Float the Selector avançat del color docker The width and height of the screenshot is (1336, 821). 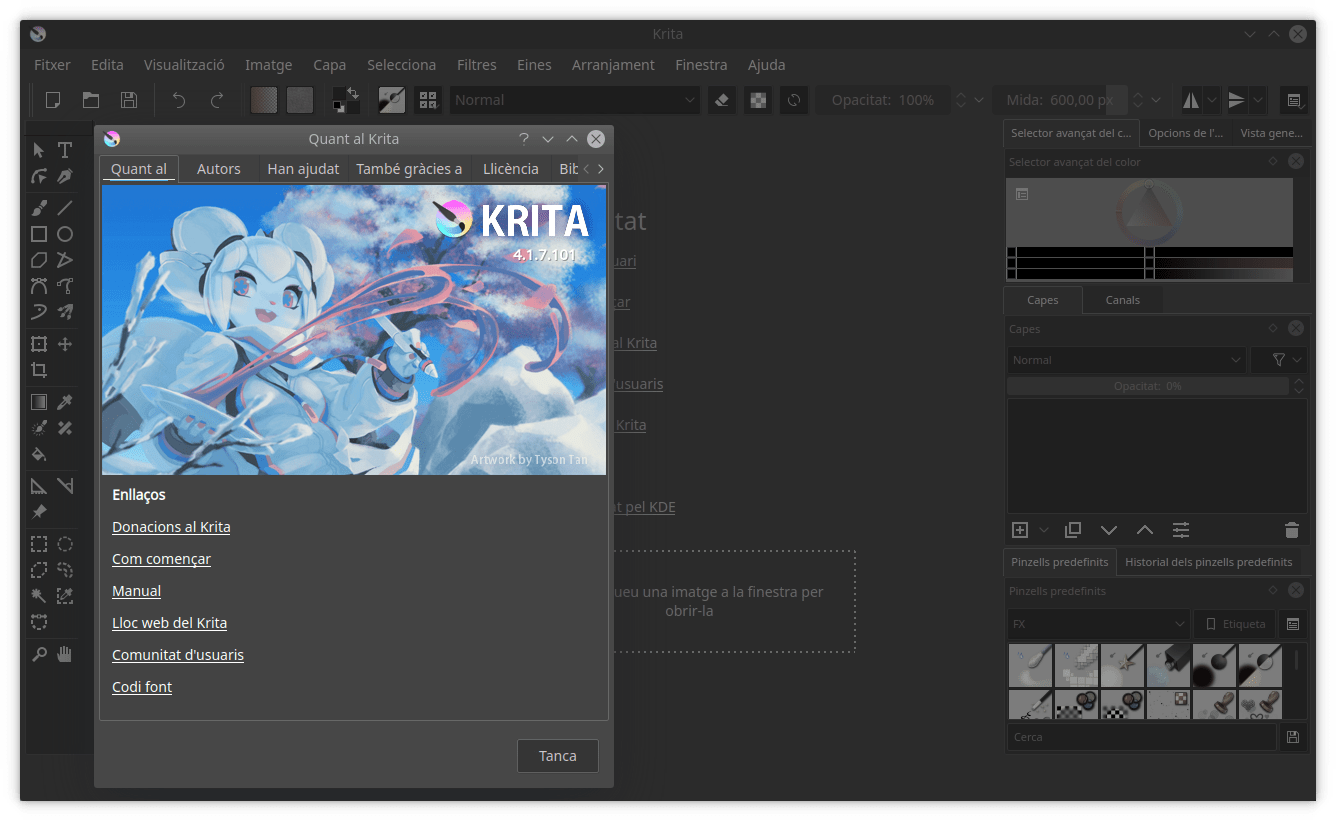(1273, 161)
